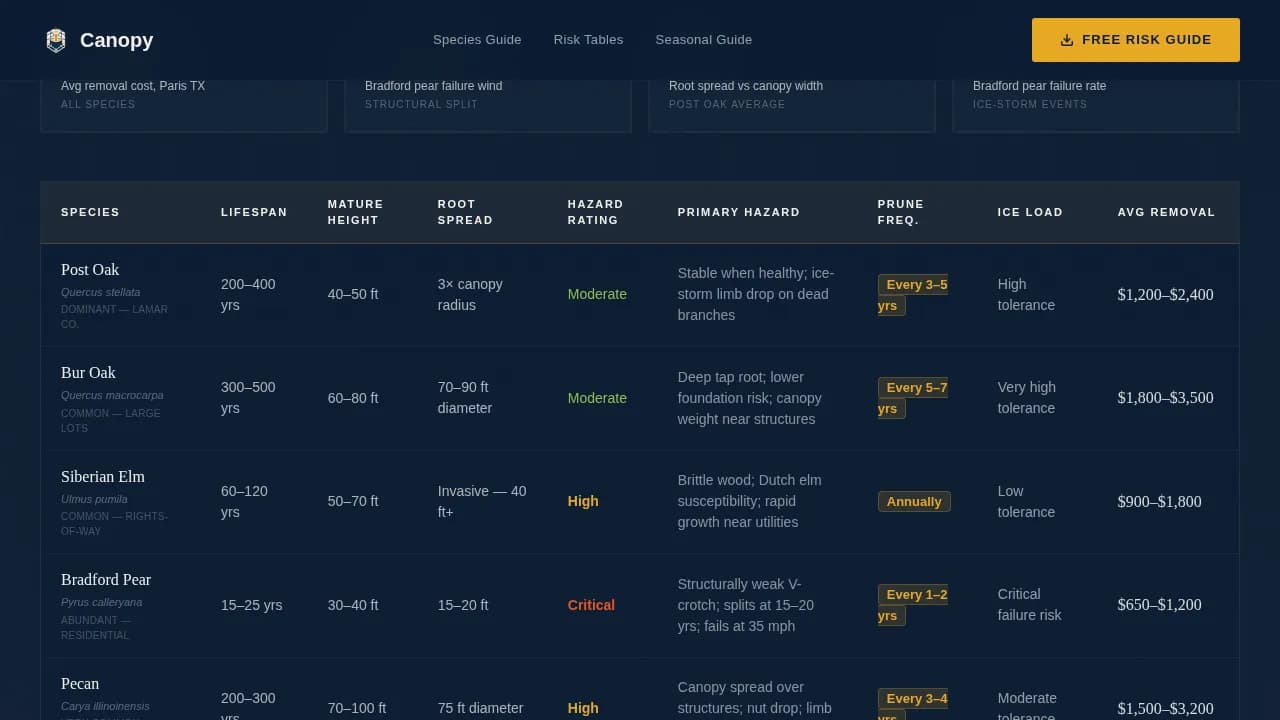1280x720 pixels.
Task: Click the Ice Load column header
Action: [1030, 212]
